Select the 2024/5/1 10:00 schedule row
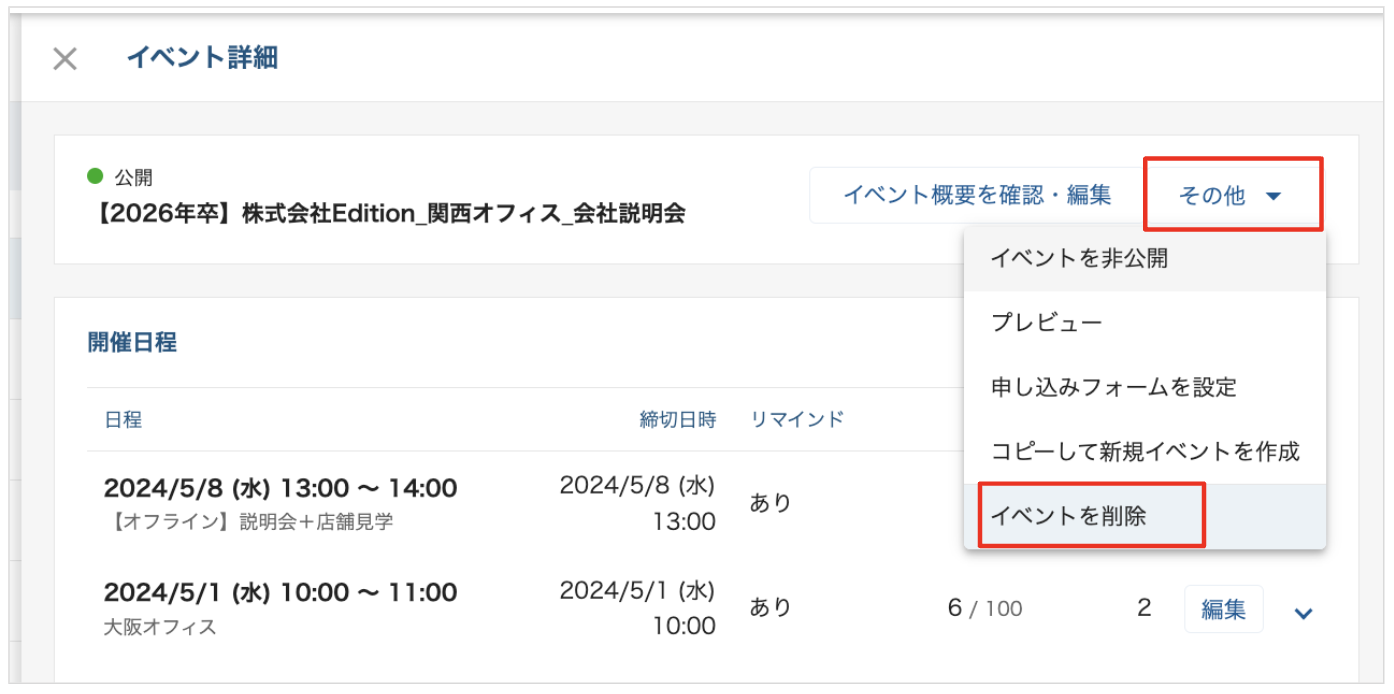This screenshot has width=1394, height=694. tap(280, 593)
